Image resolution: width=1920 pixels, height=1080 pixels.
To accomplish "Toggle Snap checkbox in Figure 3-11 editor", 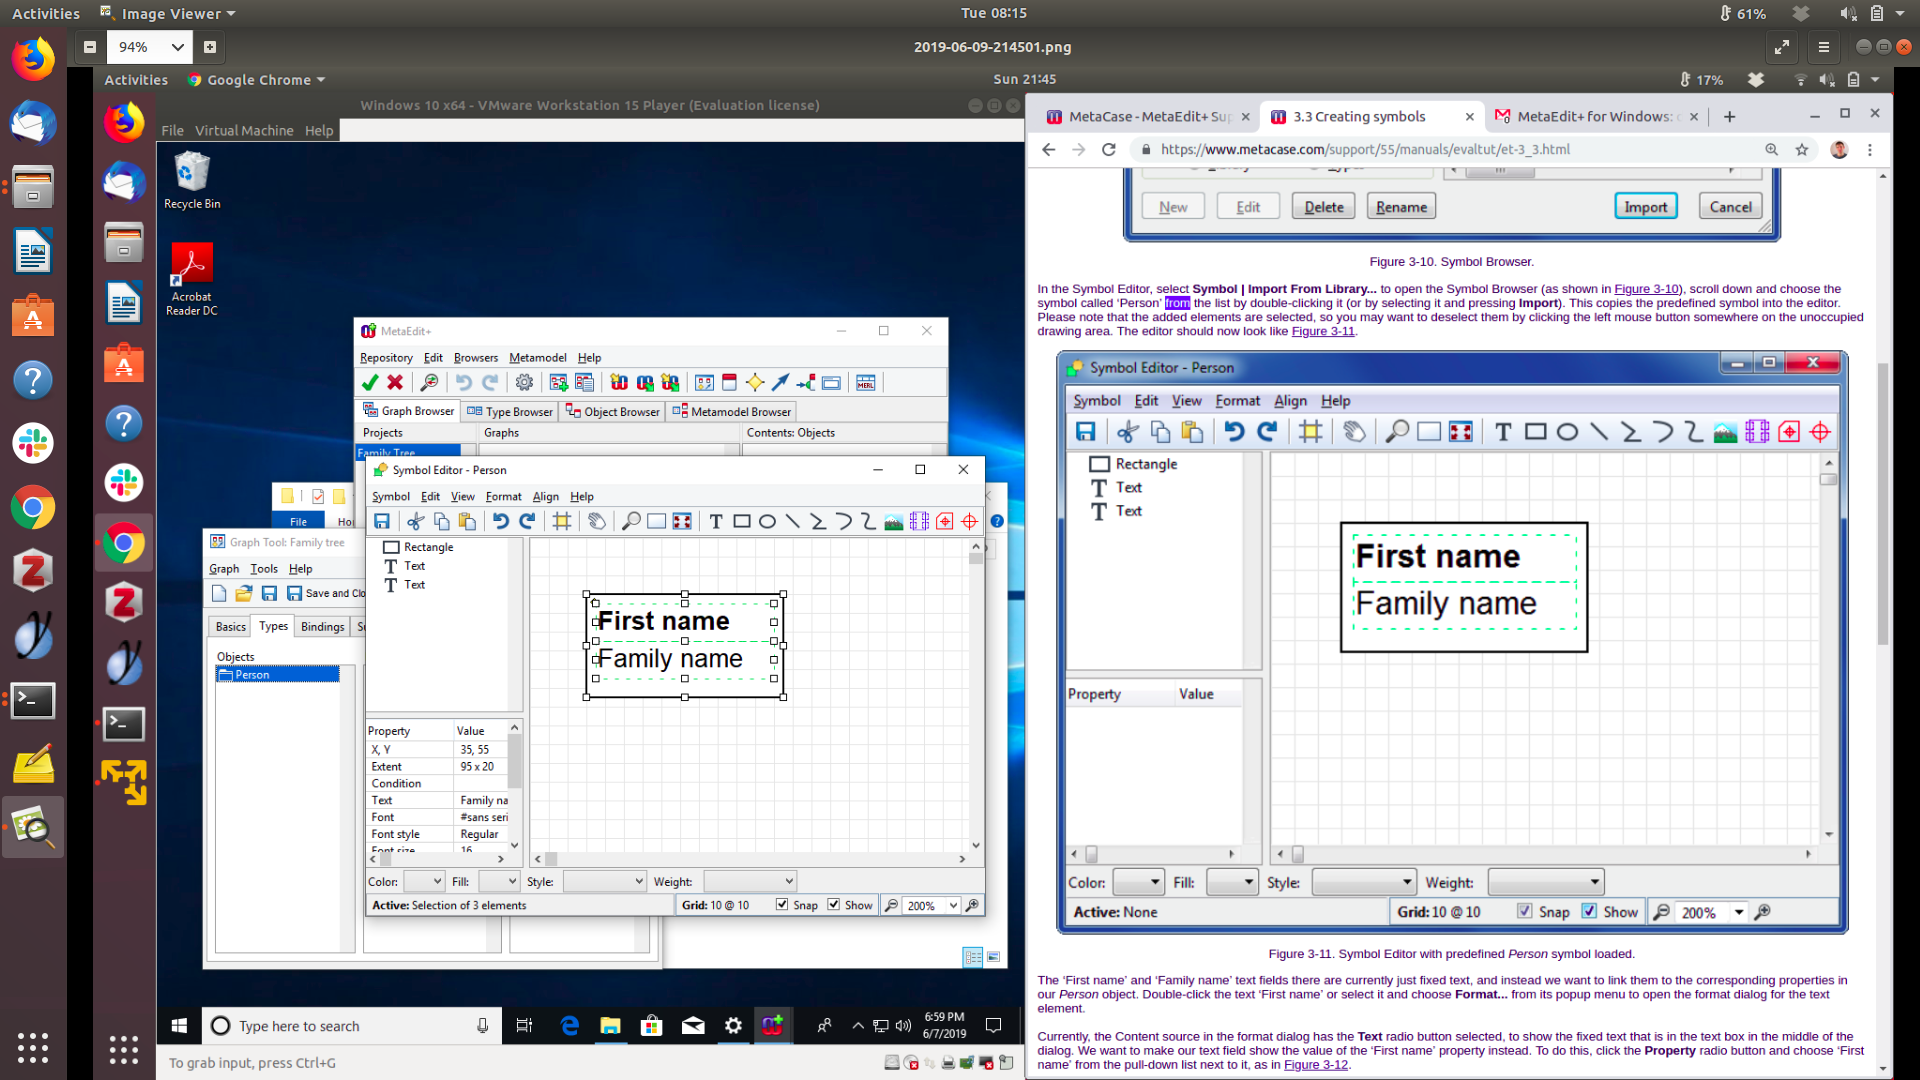I will (x=1524, y=911).
